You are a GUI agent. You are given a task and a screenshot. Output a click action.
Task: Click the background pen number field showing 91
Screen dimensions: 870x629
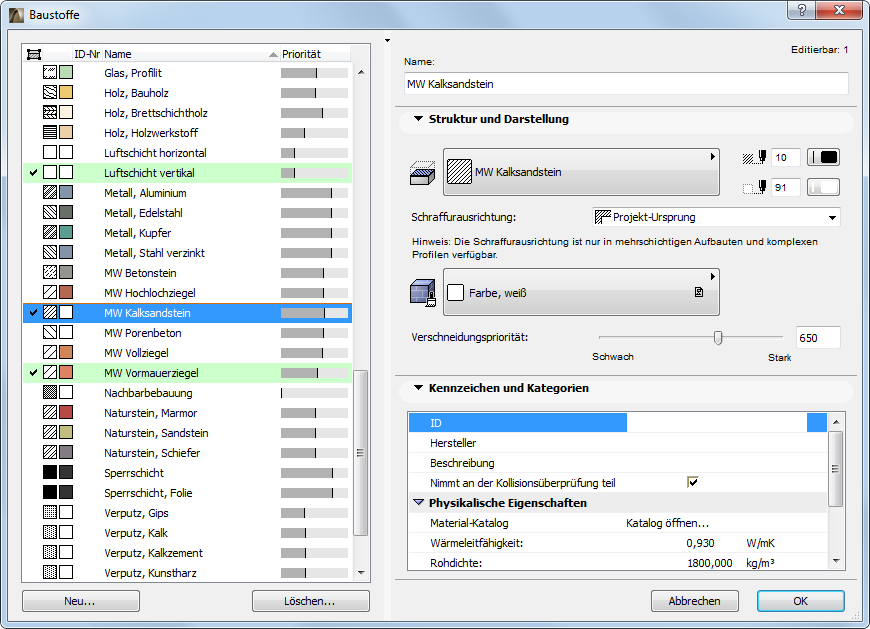coord(786,187)
